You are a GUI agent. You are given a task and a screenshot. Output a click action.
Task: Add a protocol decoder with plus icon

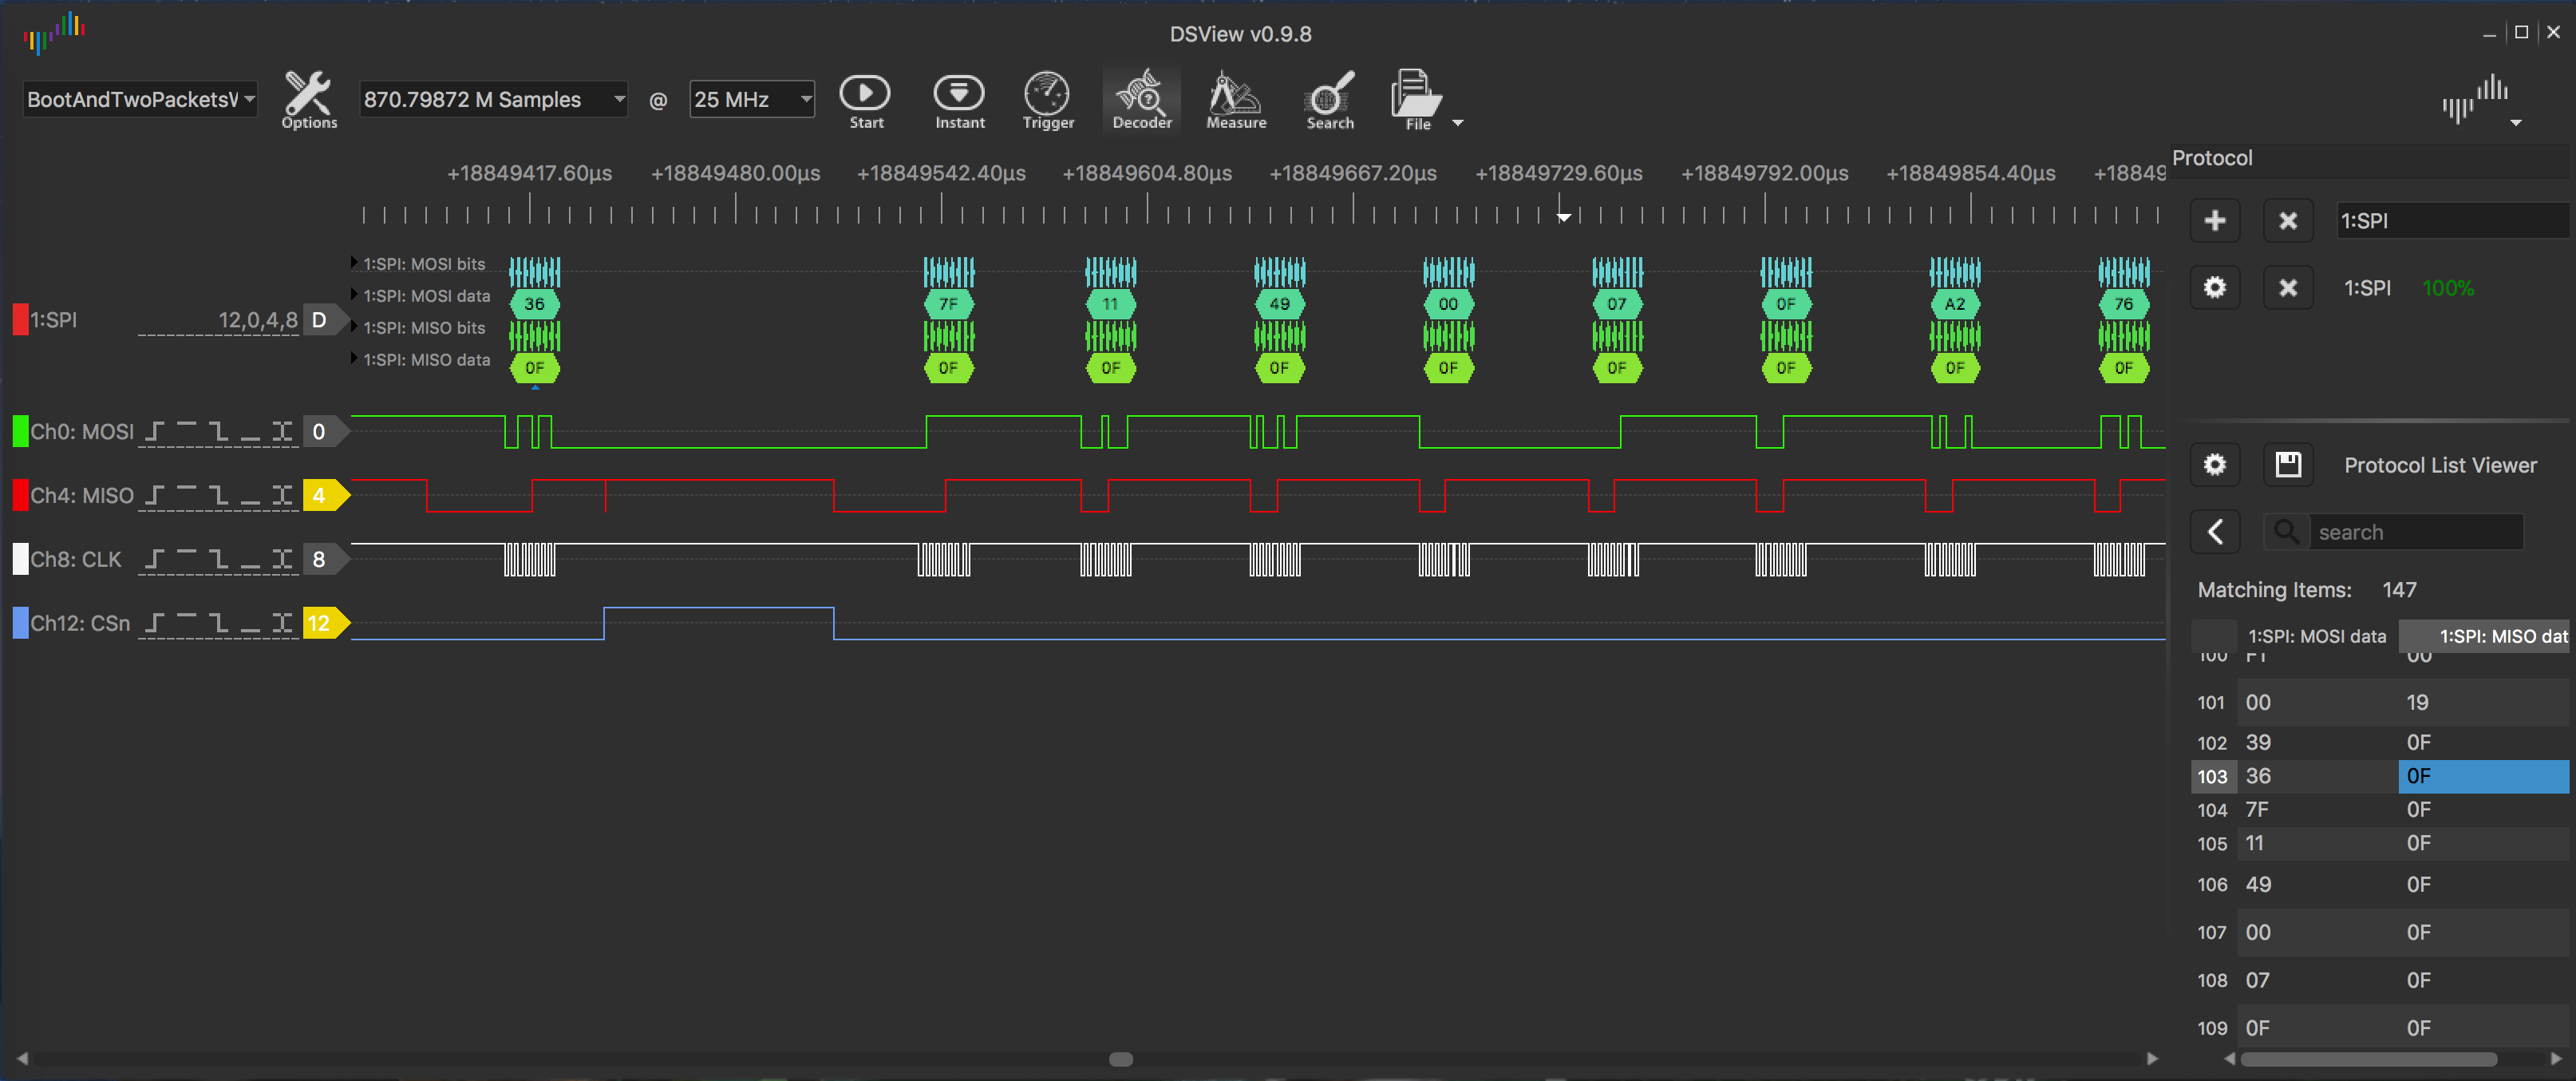click(x=2214, y=221)
